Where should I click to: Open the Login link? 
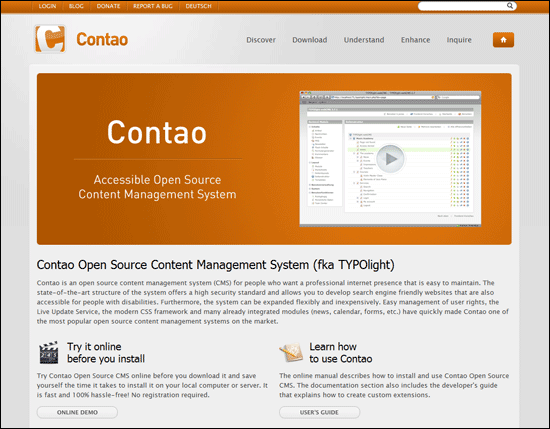tap(47, 6)
